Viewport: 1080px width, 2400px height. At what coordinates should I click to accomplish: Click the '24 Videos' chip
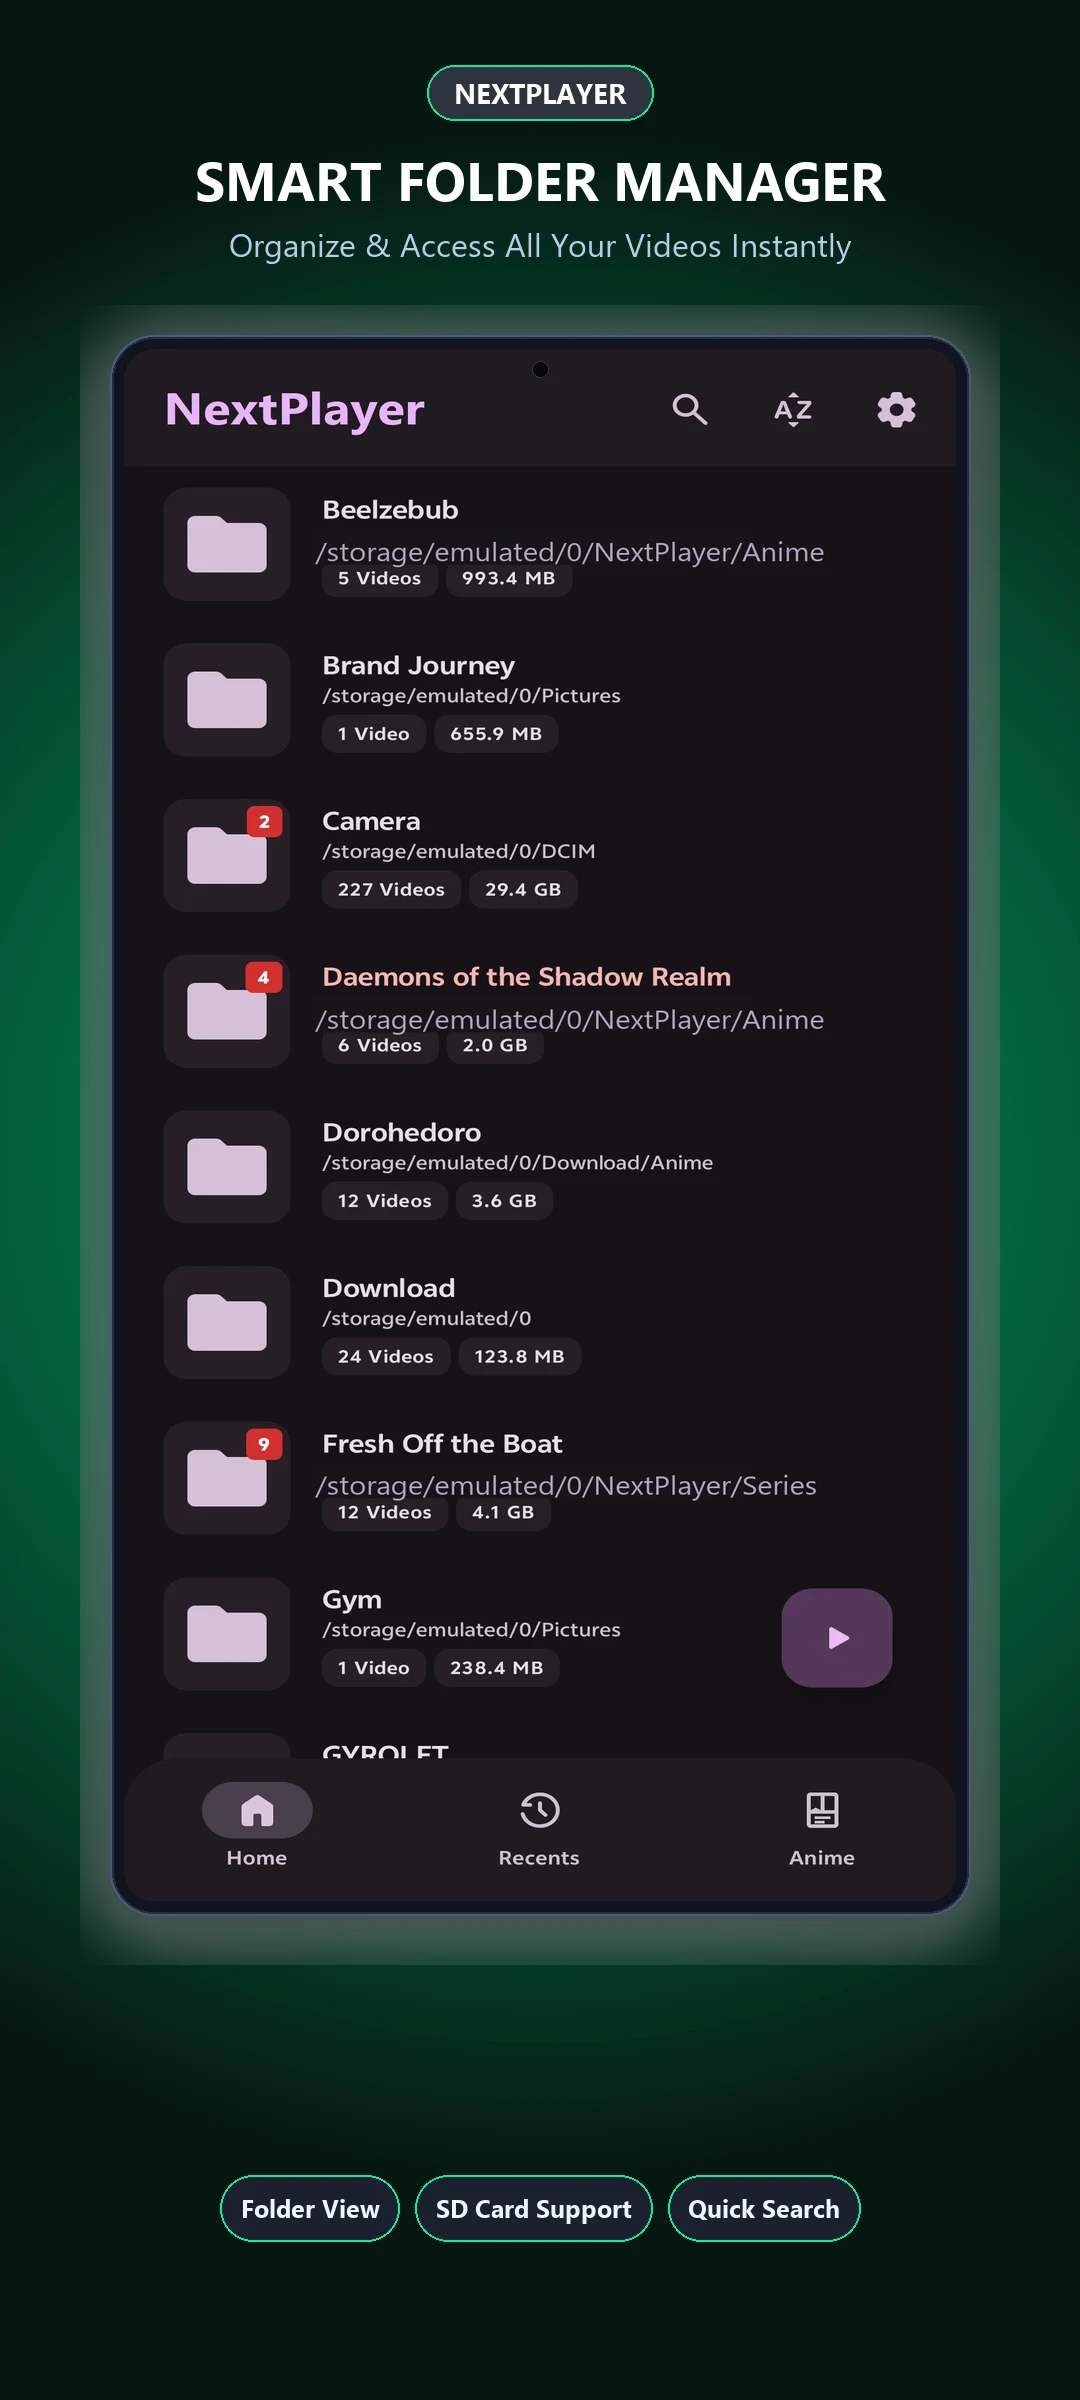(x=385, y=1357)
